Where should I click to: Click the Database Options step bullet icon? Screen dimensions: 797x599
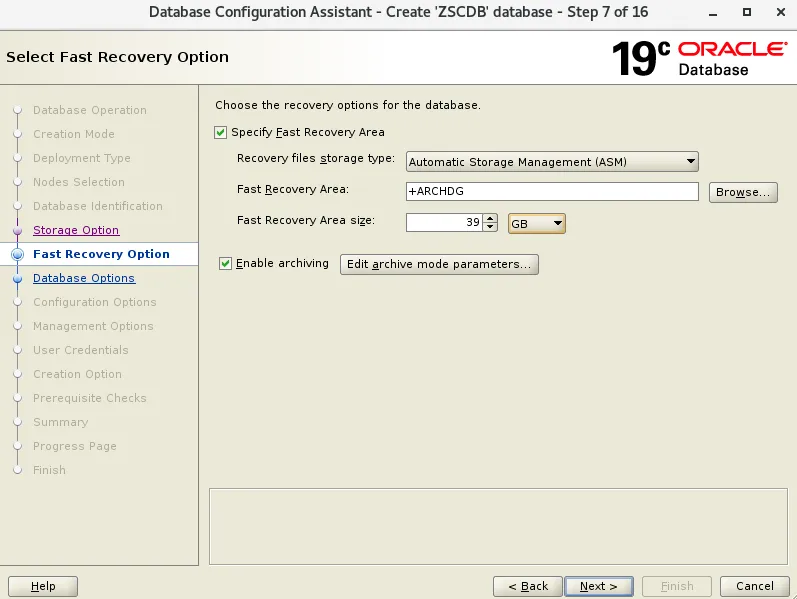[17, 279]
